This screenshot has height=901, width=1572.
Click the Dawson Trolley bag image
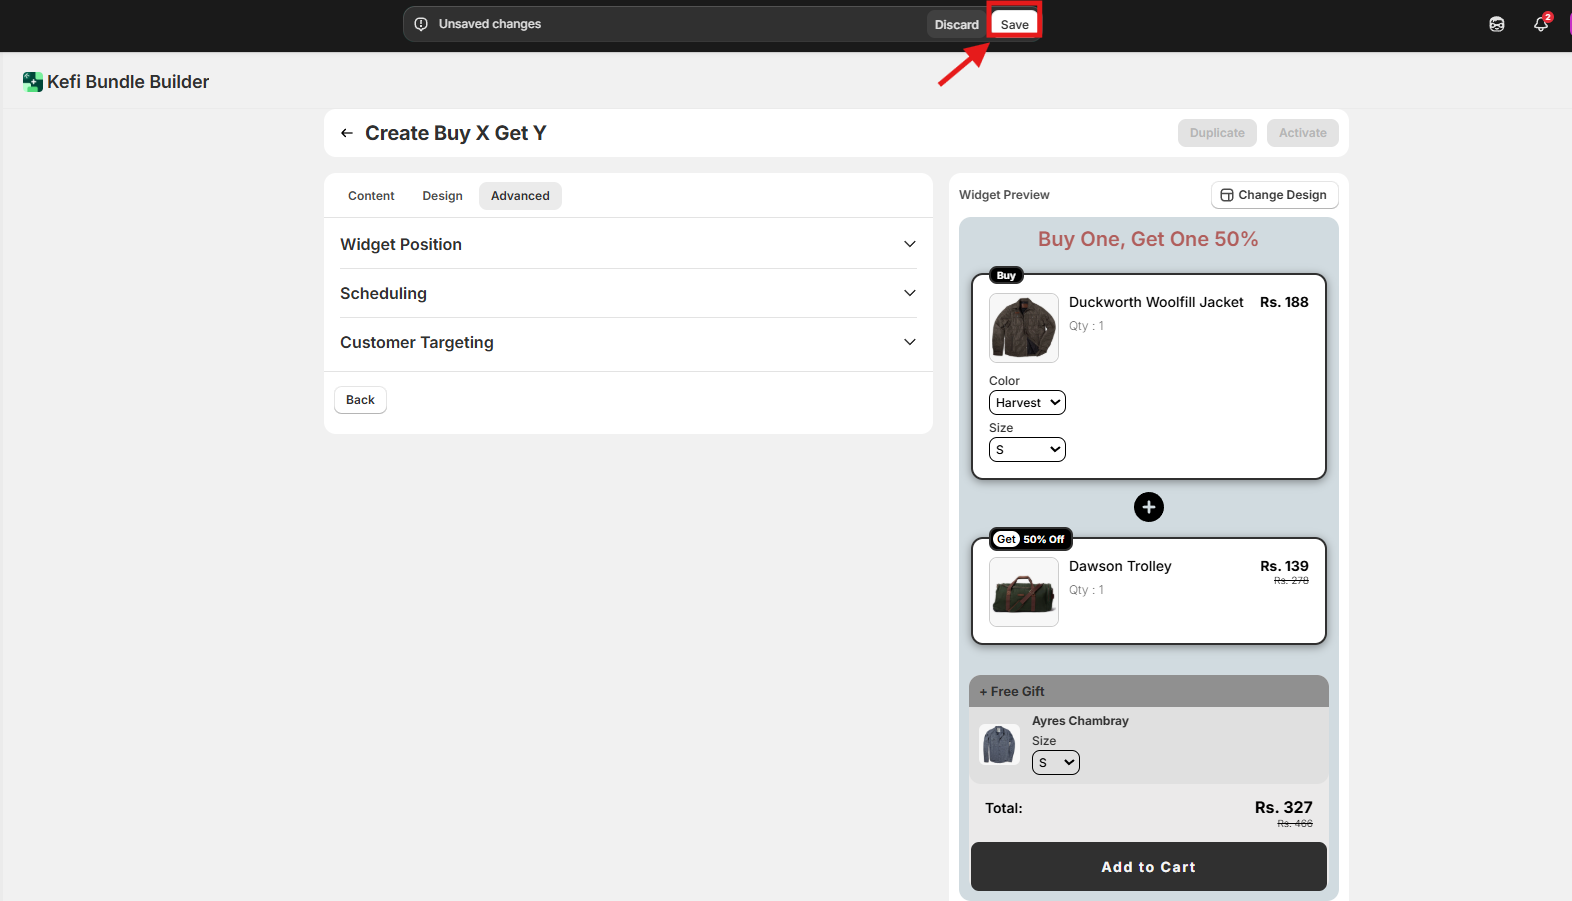click(x=1023, y=592)
